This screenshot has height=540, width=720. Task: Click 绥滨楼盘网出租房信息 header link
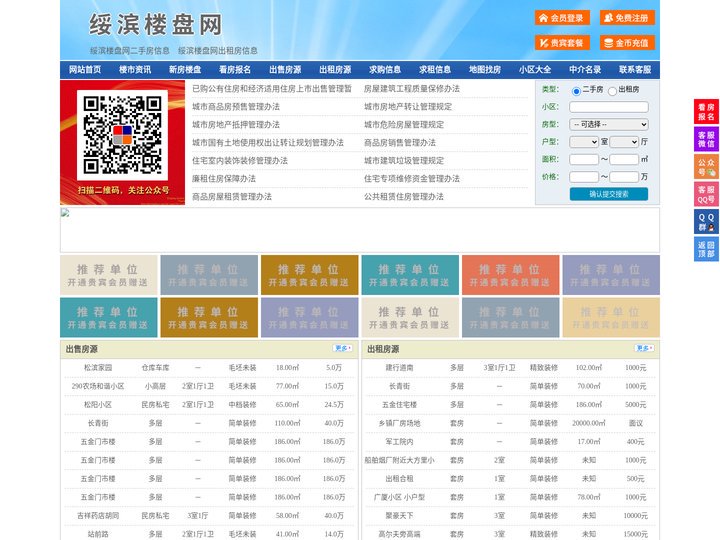tap(218, 51)
